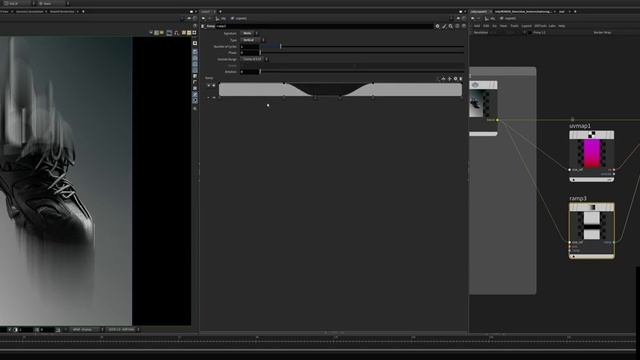The image size is (640, 360).
Task: Adjust the Number of Cycles slider handle
Action: 280,47
